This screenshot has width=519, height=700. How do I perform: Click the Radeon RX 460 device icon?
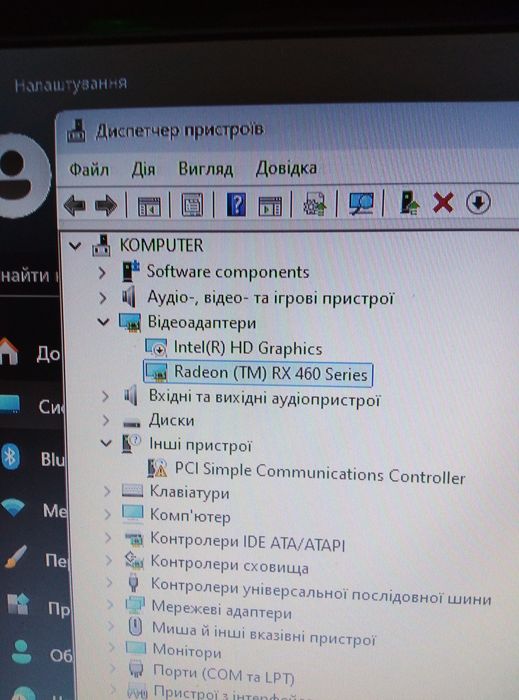[x=157, y=372]
